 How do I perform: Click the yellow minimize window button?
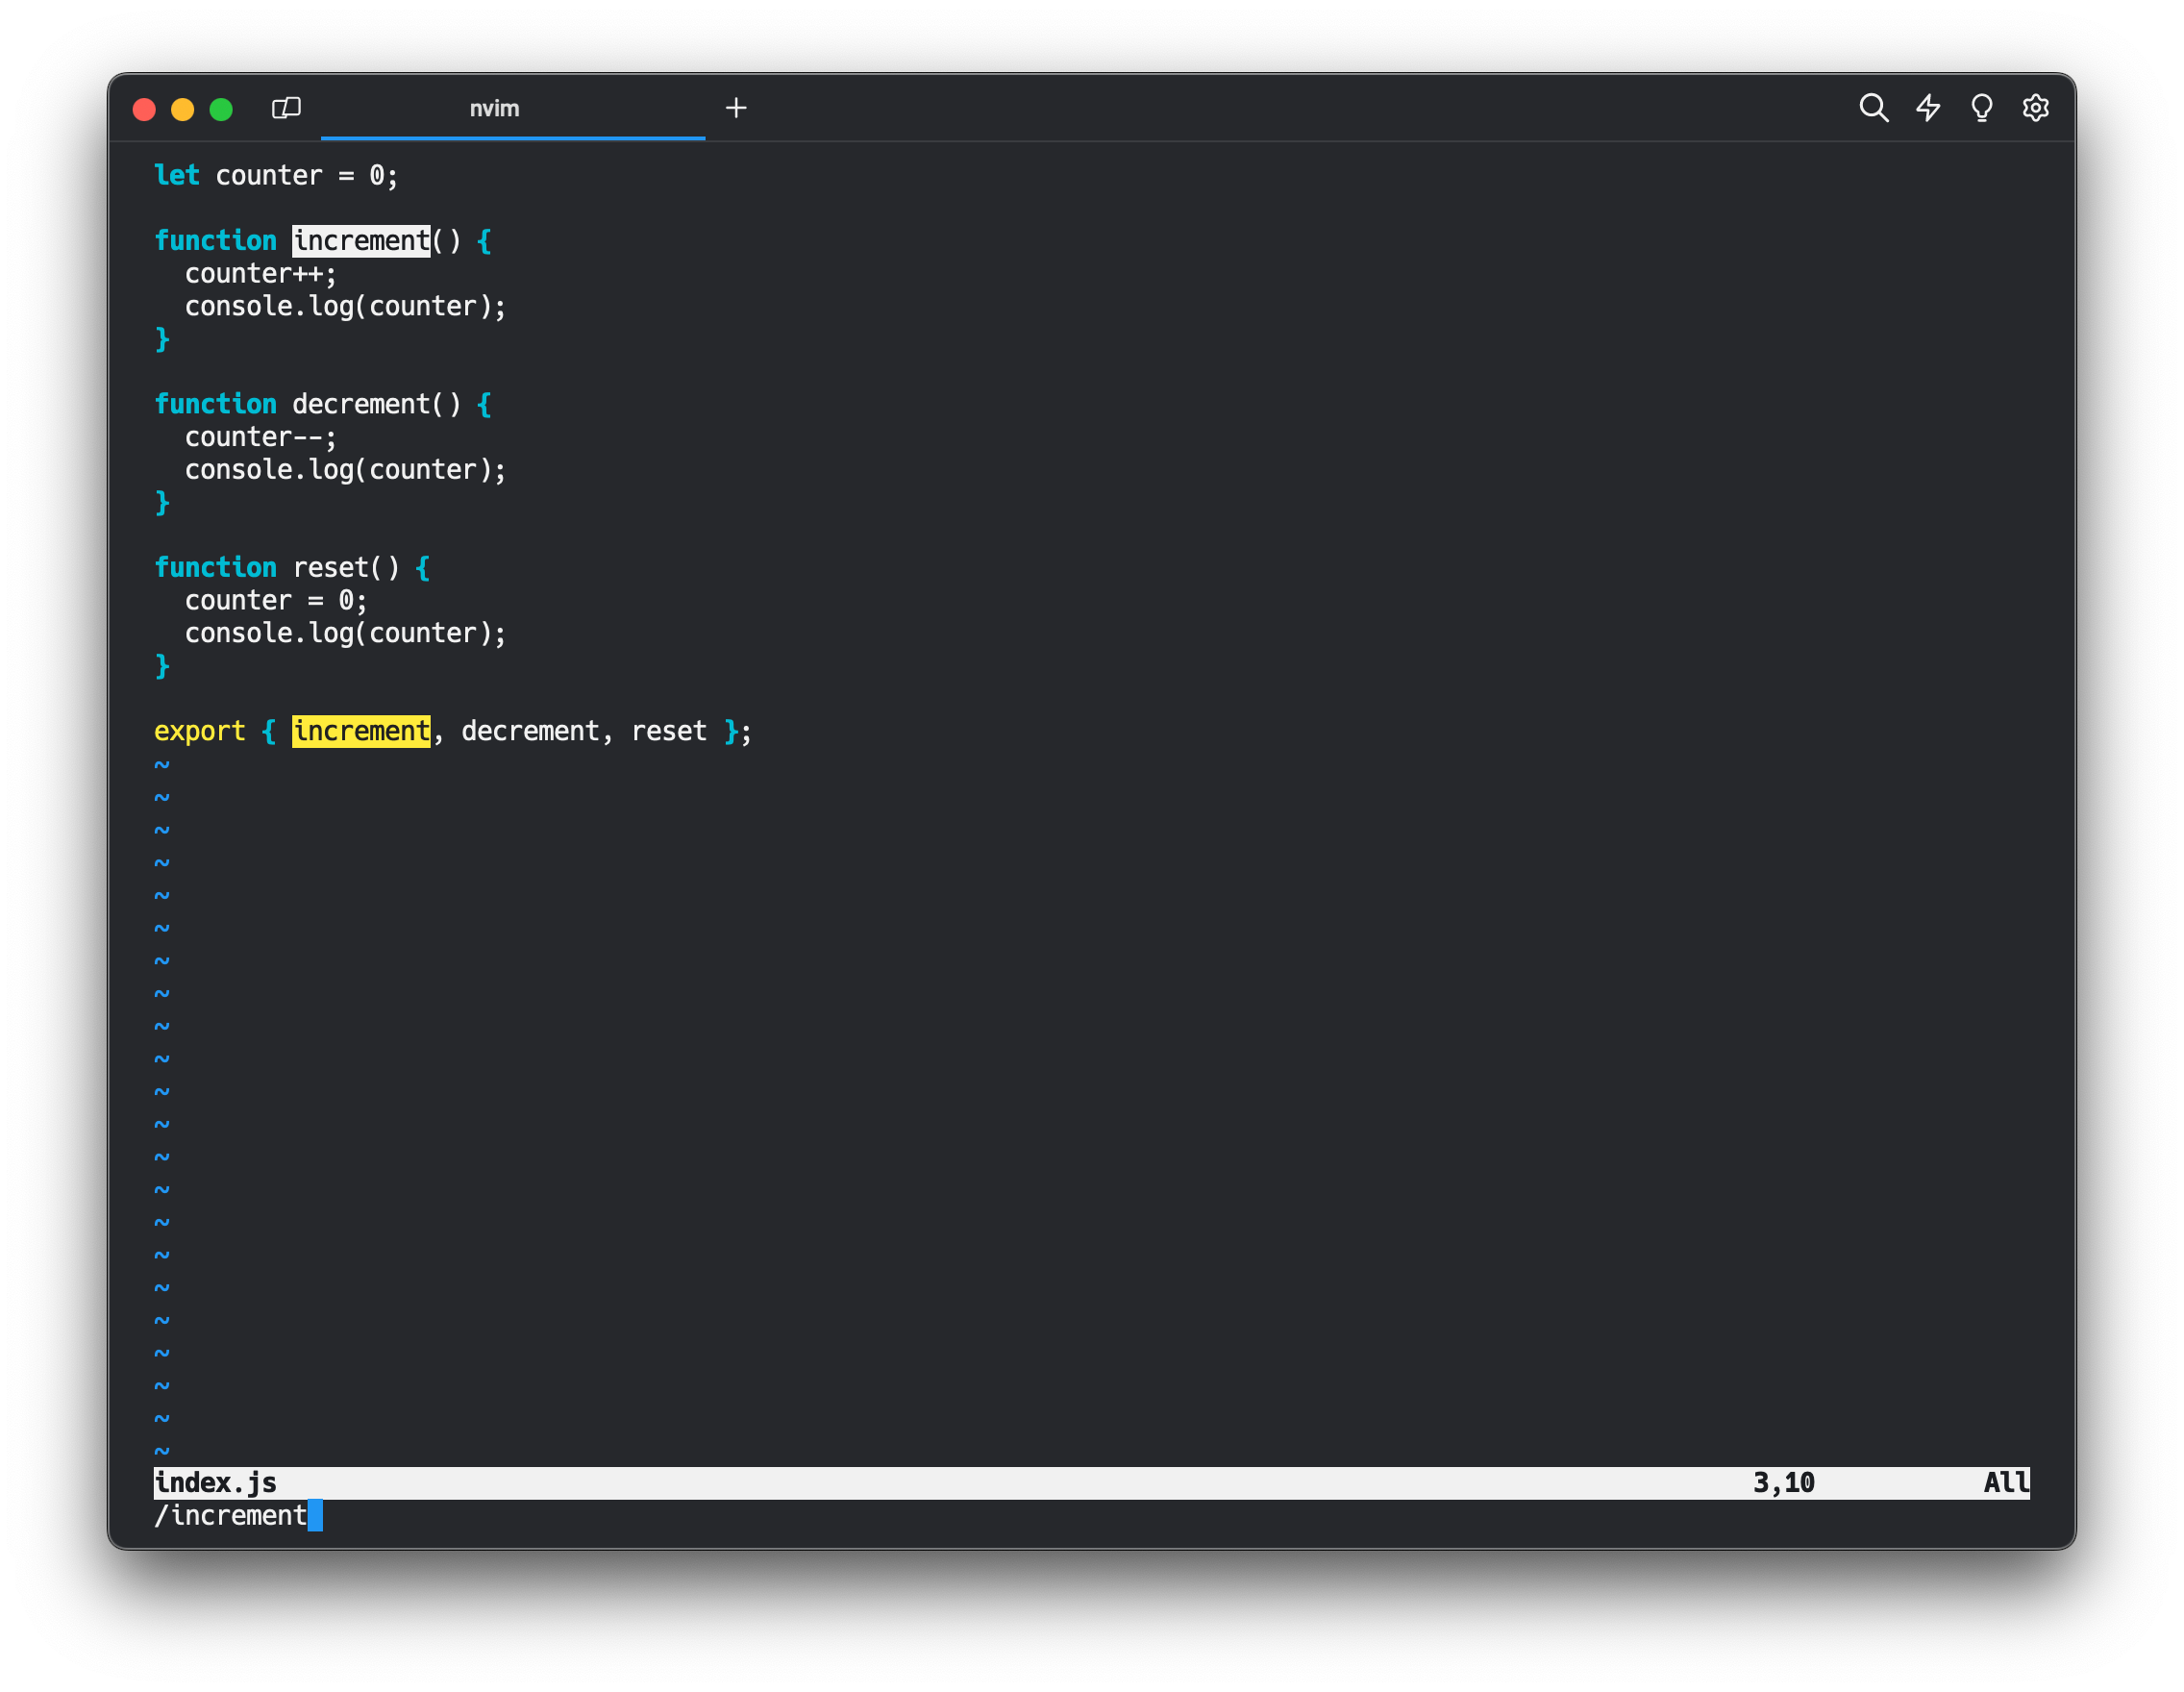[182, 109]
